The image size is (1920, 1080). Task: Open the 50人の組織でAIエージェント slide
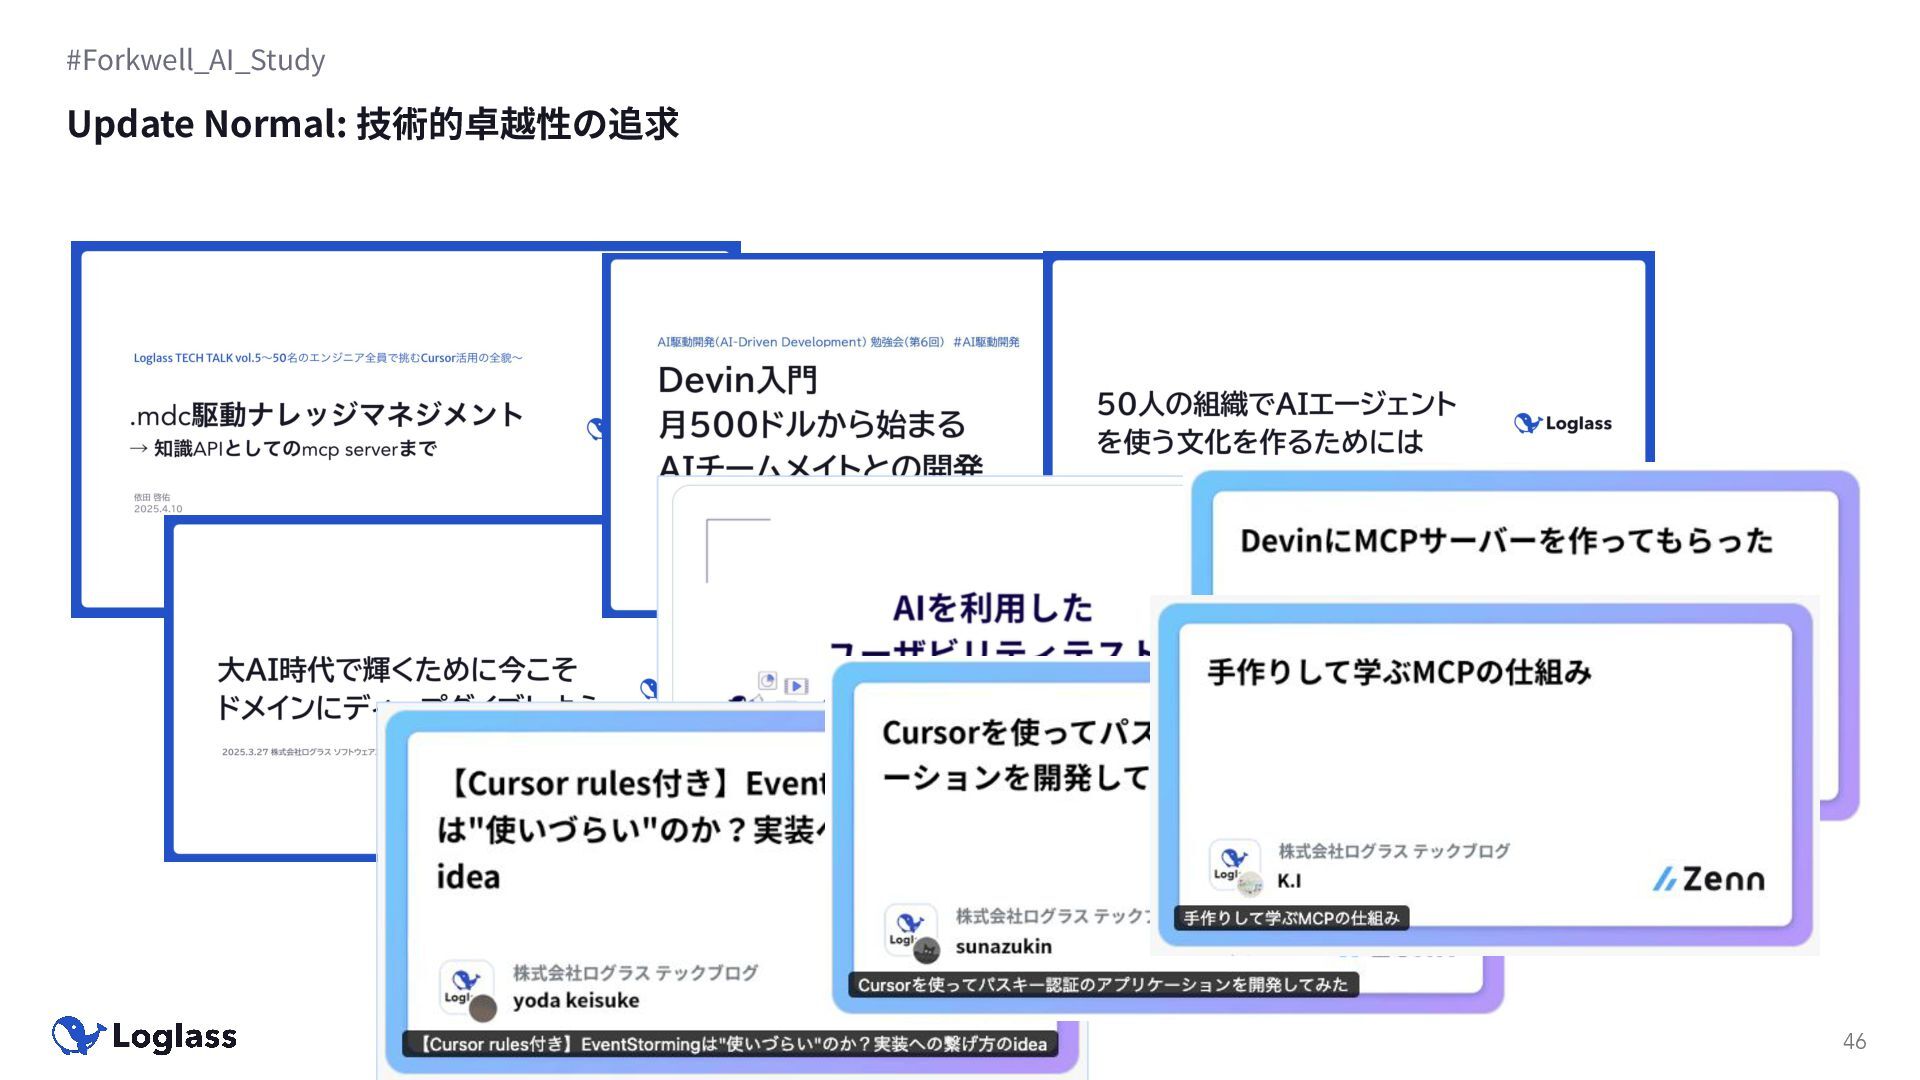click(x=1276, y=404)
